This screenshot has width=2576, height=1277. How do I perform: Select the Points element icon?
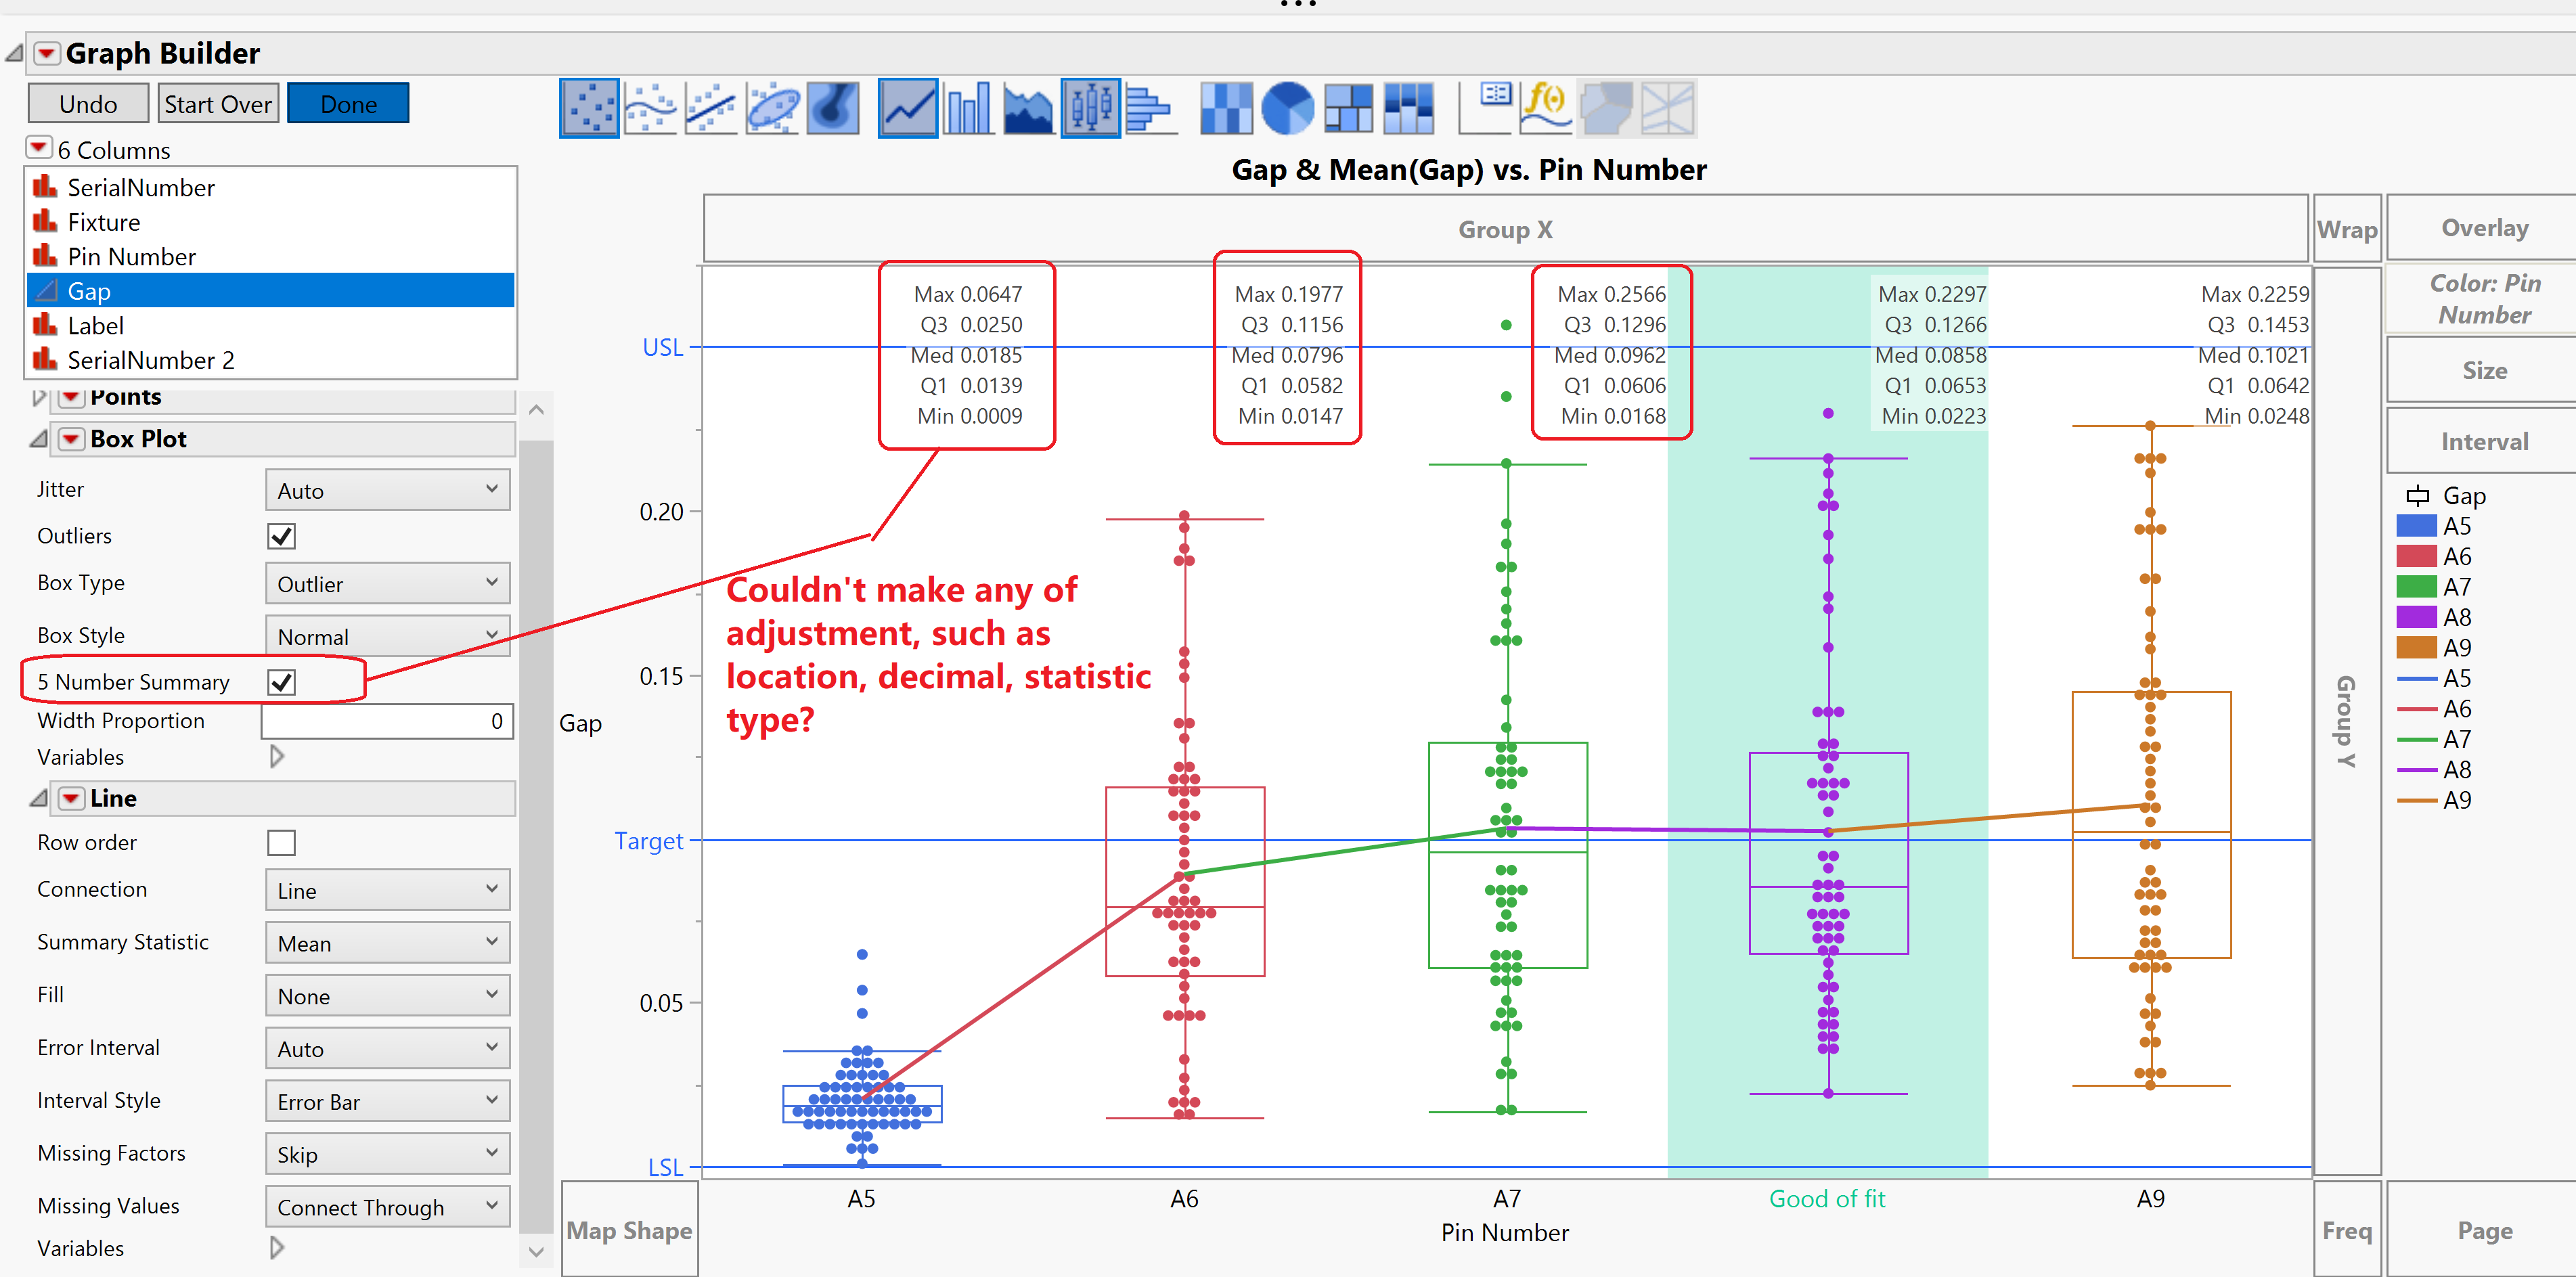point(589,108)
